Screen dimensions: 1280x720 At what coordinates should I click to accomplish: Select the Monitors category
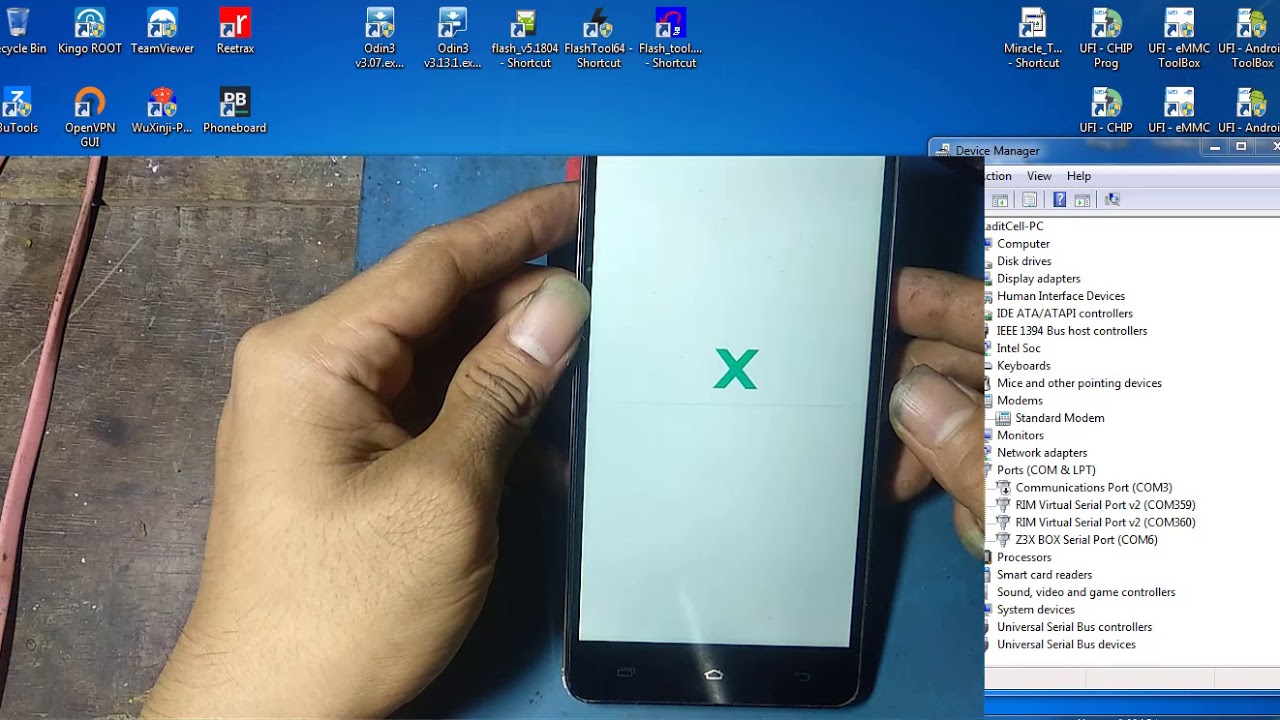tap(1020, 436)
